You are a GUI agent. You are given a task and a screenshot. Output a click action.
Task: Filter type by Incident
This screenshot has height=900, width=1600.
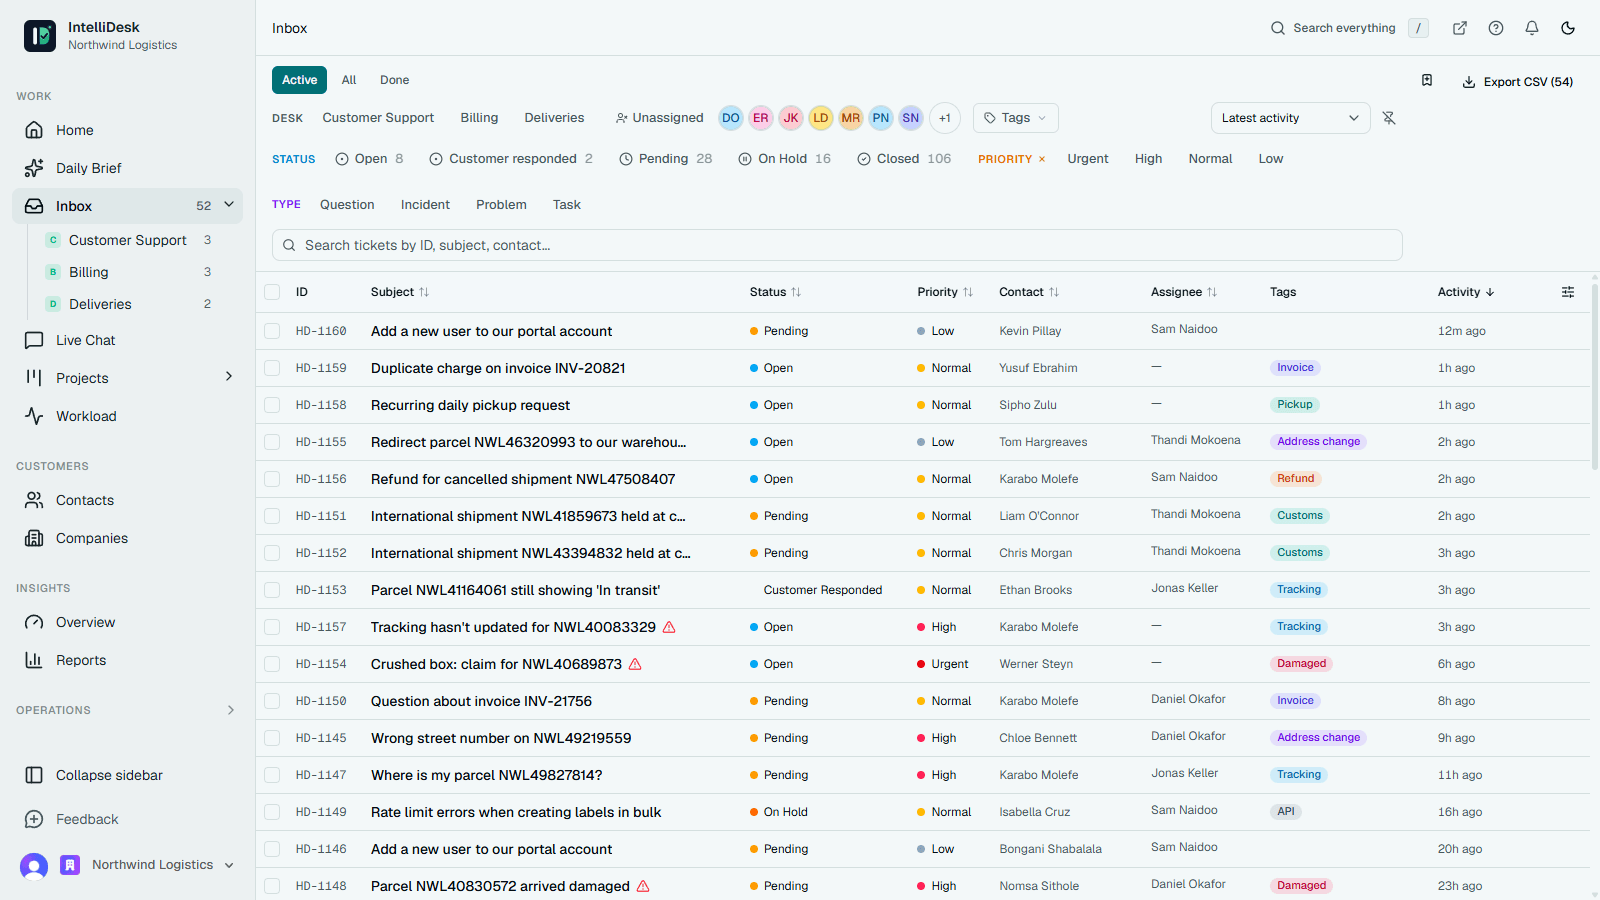click(425, 205)
